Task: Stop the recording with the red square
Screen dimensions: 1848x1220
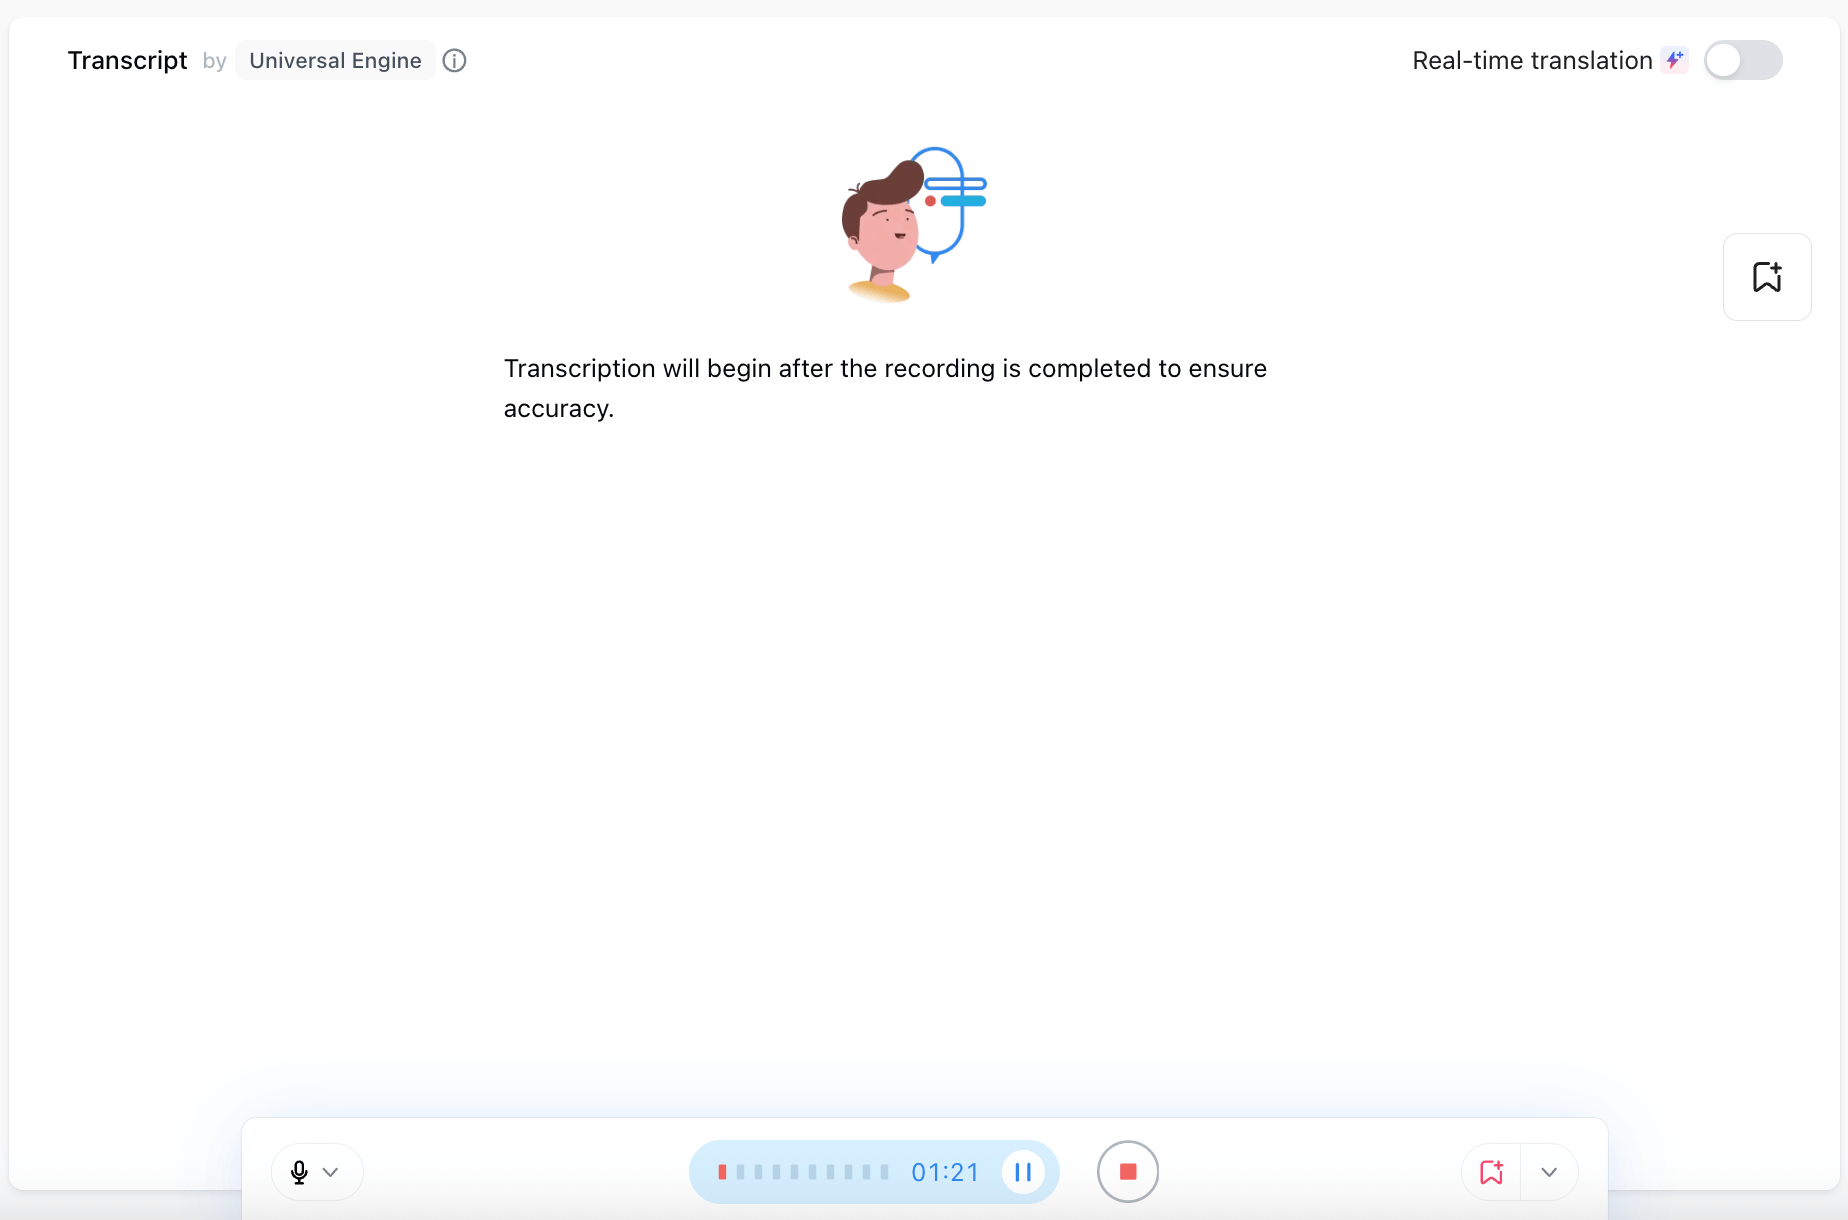Action: tap(1128, 1172)
